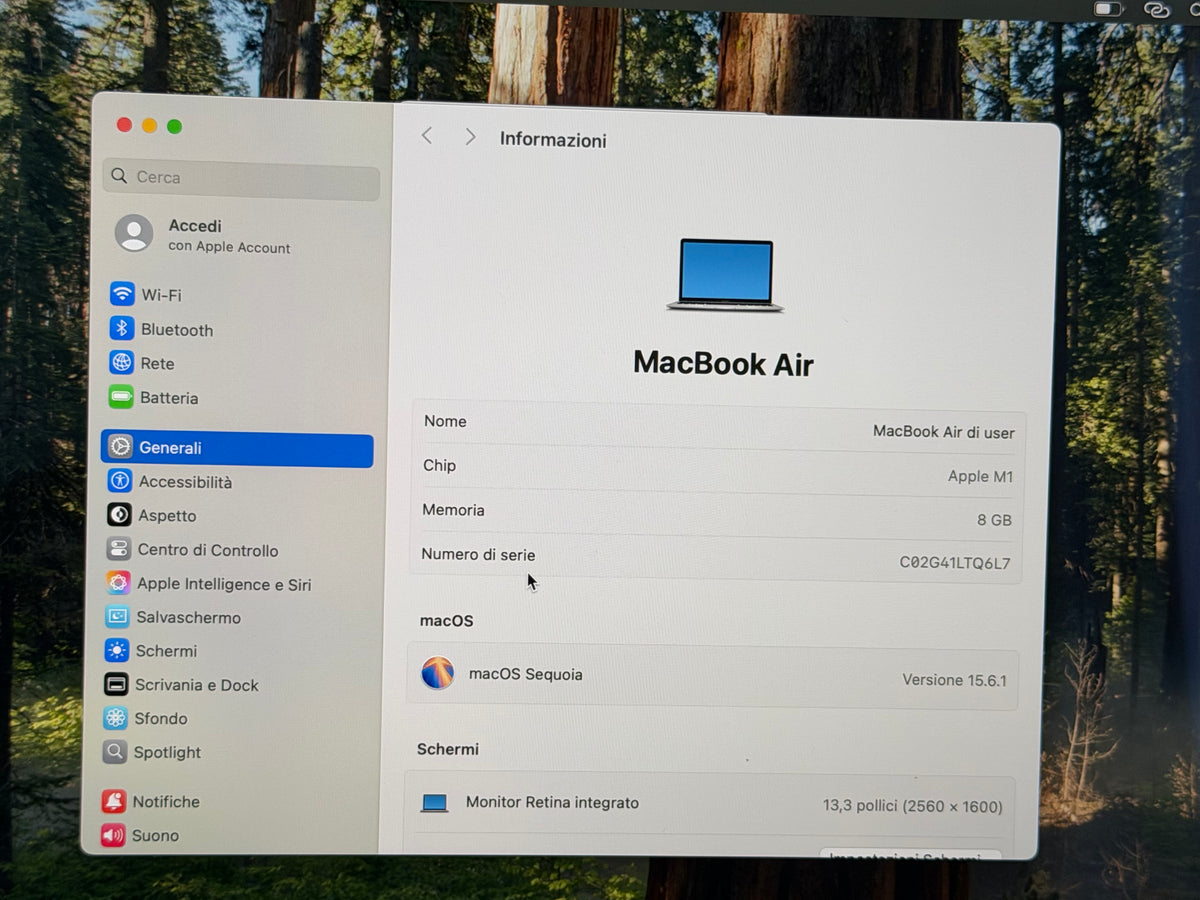The height and width of the screenshot is (900, 1200).
Task: Select the Schermi sun icon
Action: click(x=117, y=651)
